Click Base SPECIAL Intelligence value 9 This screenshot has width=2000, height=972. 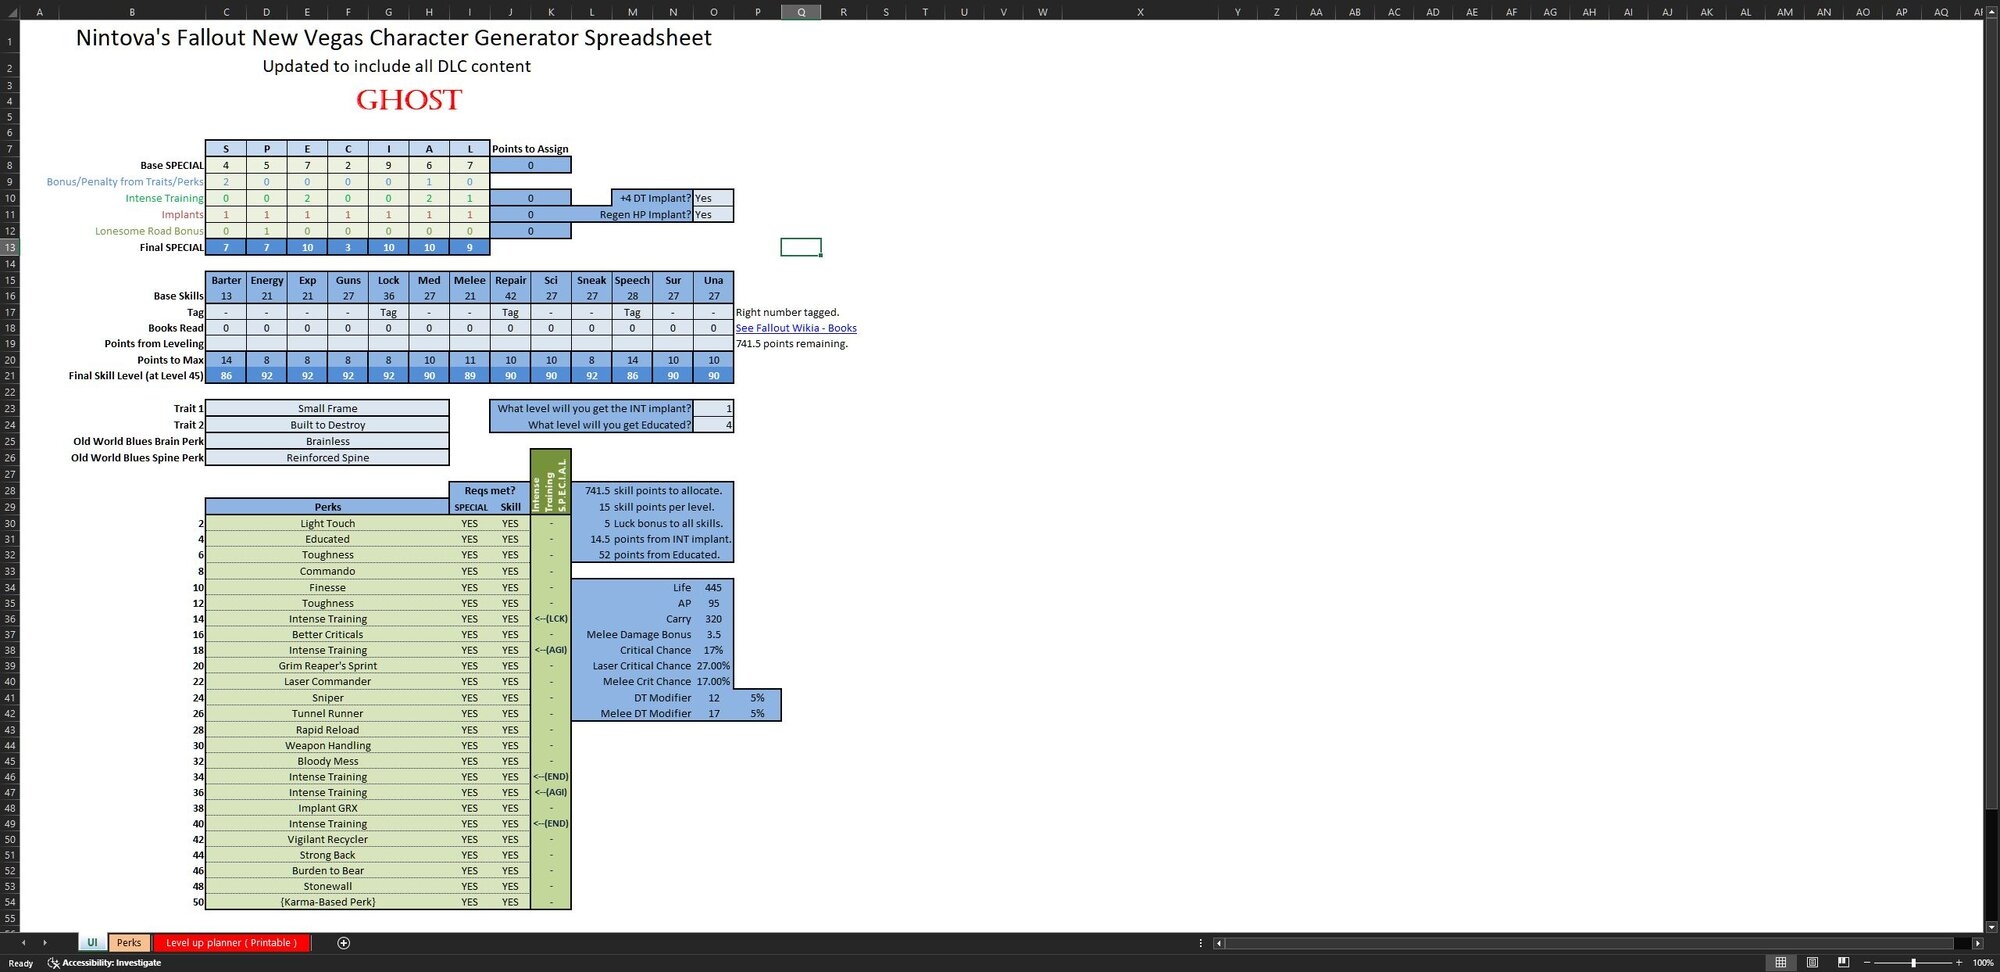point(388,165)
